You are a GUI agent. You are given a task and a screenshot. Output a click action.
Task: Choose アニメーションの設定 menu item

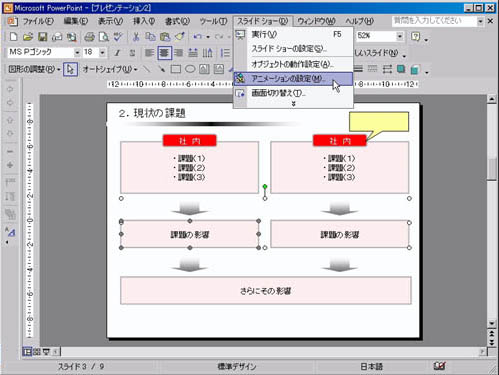click(293, 79)
